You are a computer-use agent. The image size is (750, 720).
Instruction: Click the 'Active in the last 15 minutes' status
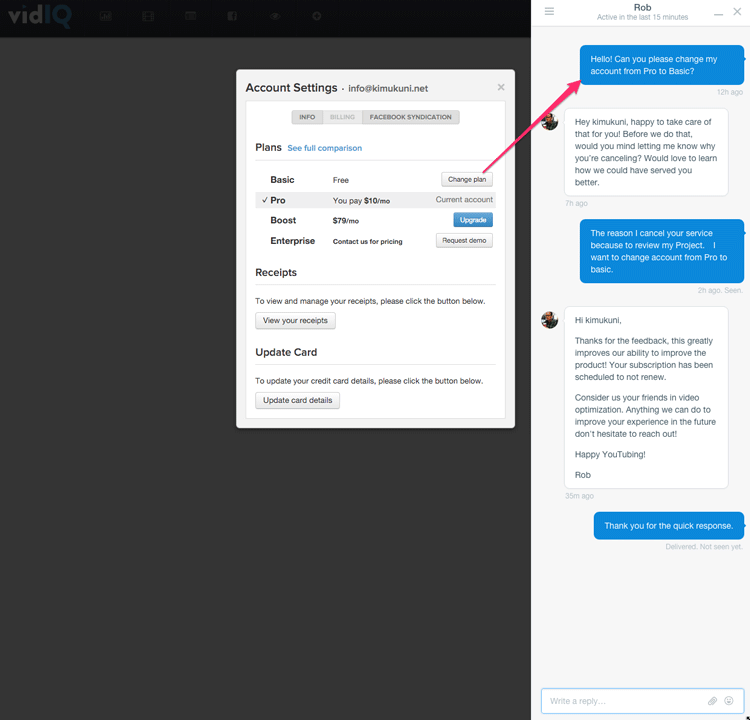(x=642, y=17)
